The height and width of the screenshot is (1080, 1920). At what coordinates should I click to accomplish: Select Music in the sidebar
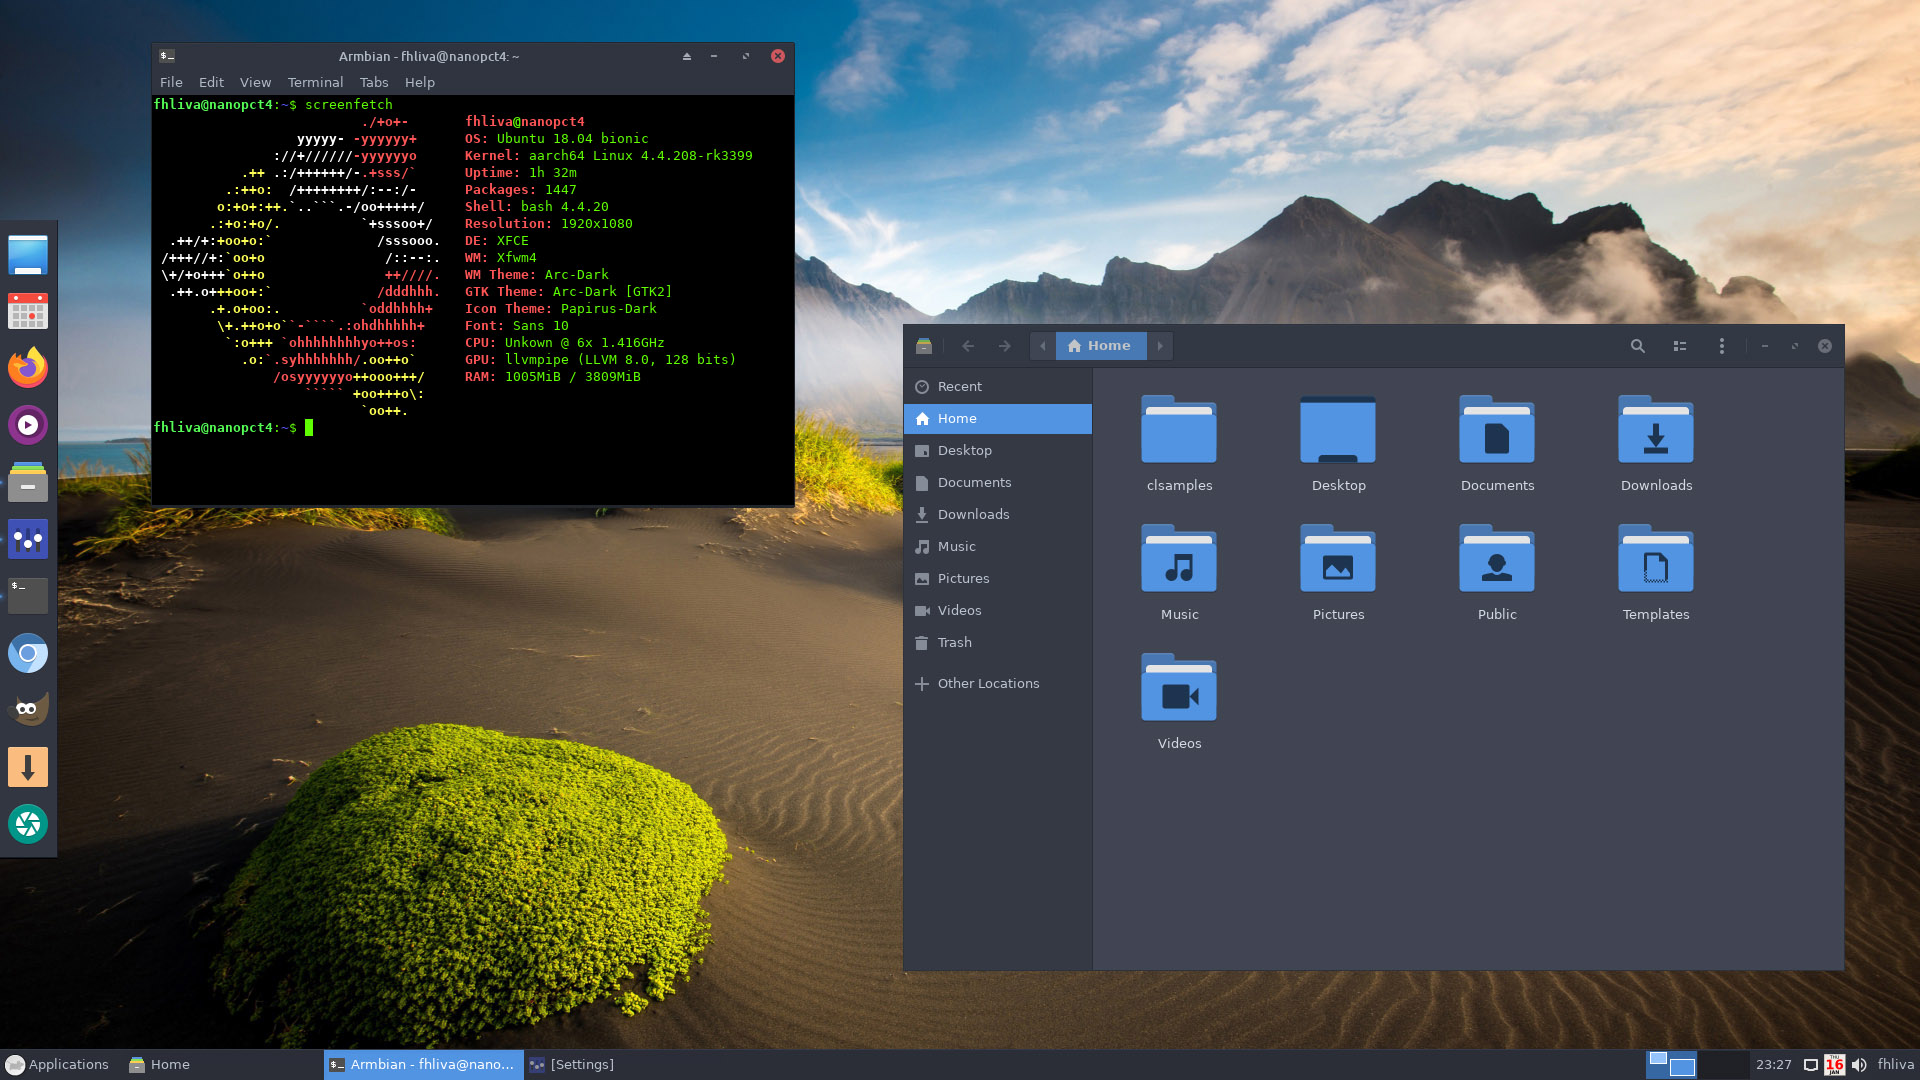(x=998, y=547)
